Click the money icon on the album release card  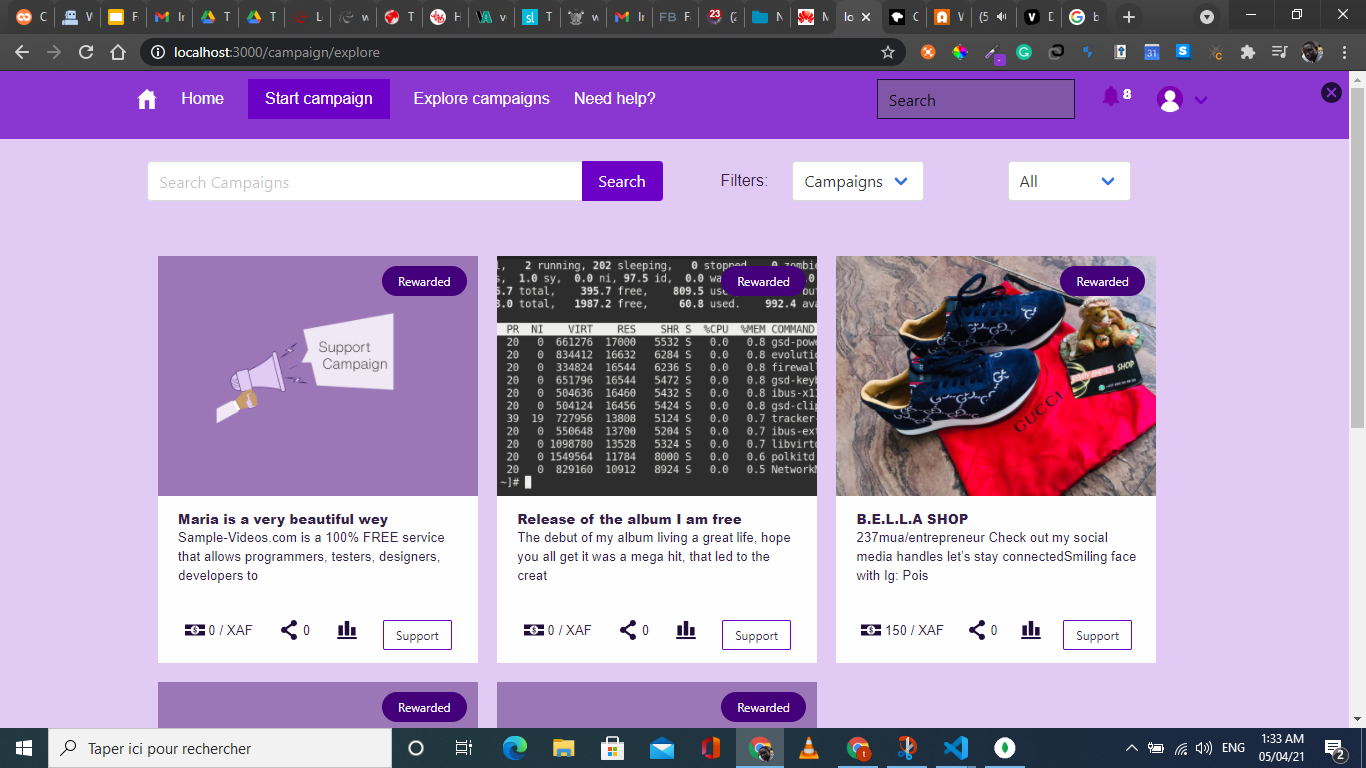tap(534, 630)
